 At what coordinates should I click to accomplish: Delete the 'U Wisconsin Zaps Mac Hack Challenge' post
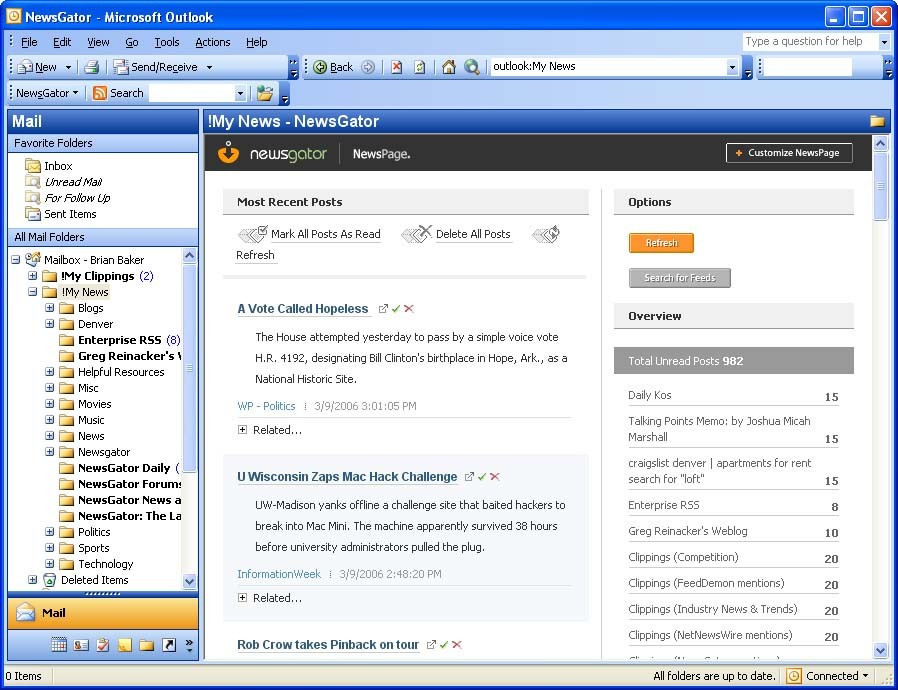click(495, 476)
